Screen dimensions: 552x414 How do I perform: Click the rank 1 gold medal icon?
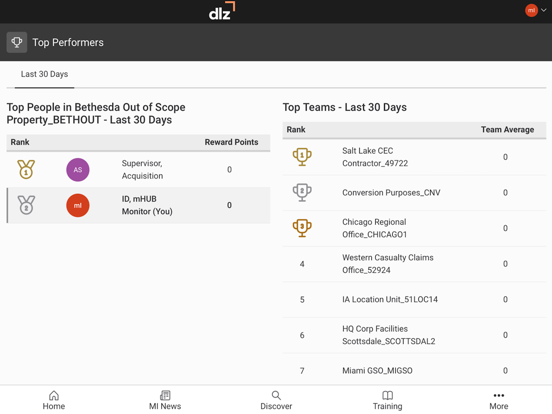[x=26, y=169]
